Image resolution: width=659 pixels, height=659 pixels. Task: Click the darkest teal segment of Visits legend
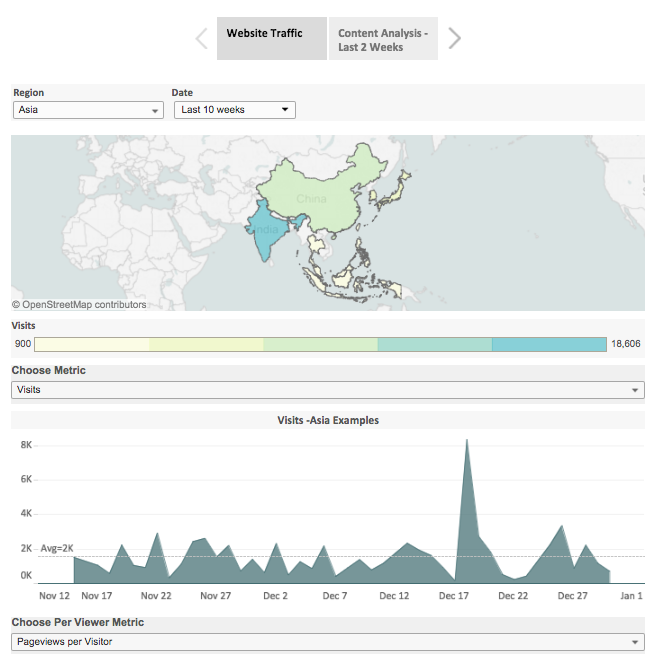[549, 344]
